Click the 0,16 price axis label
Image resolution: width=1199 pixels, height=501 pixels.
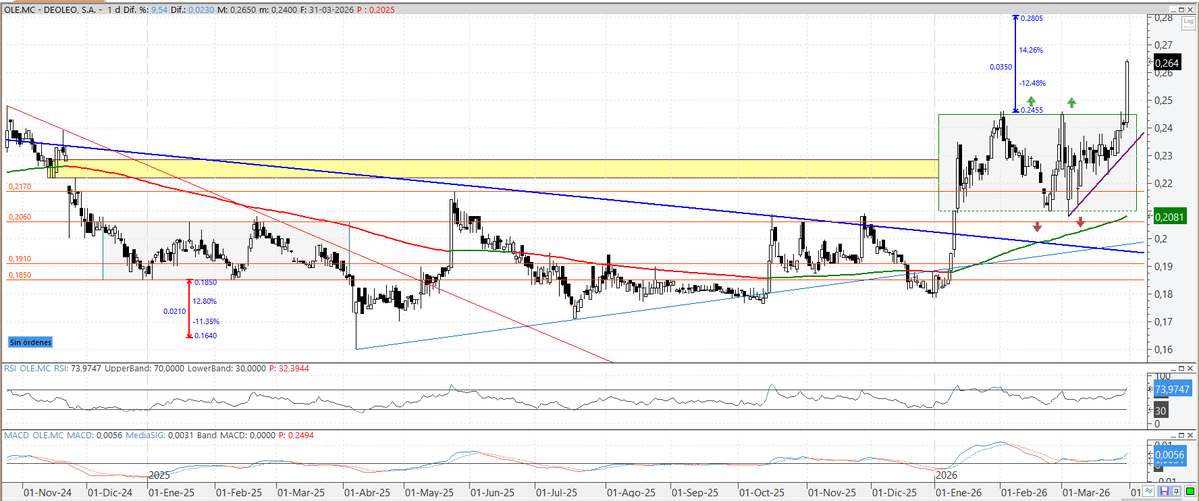tap(1163, 350)
